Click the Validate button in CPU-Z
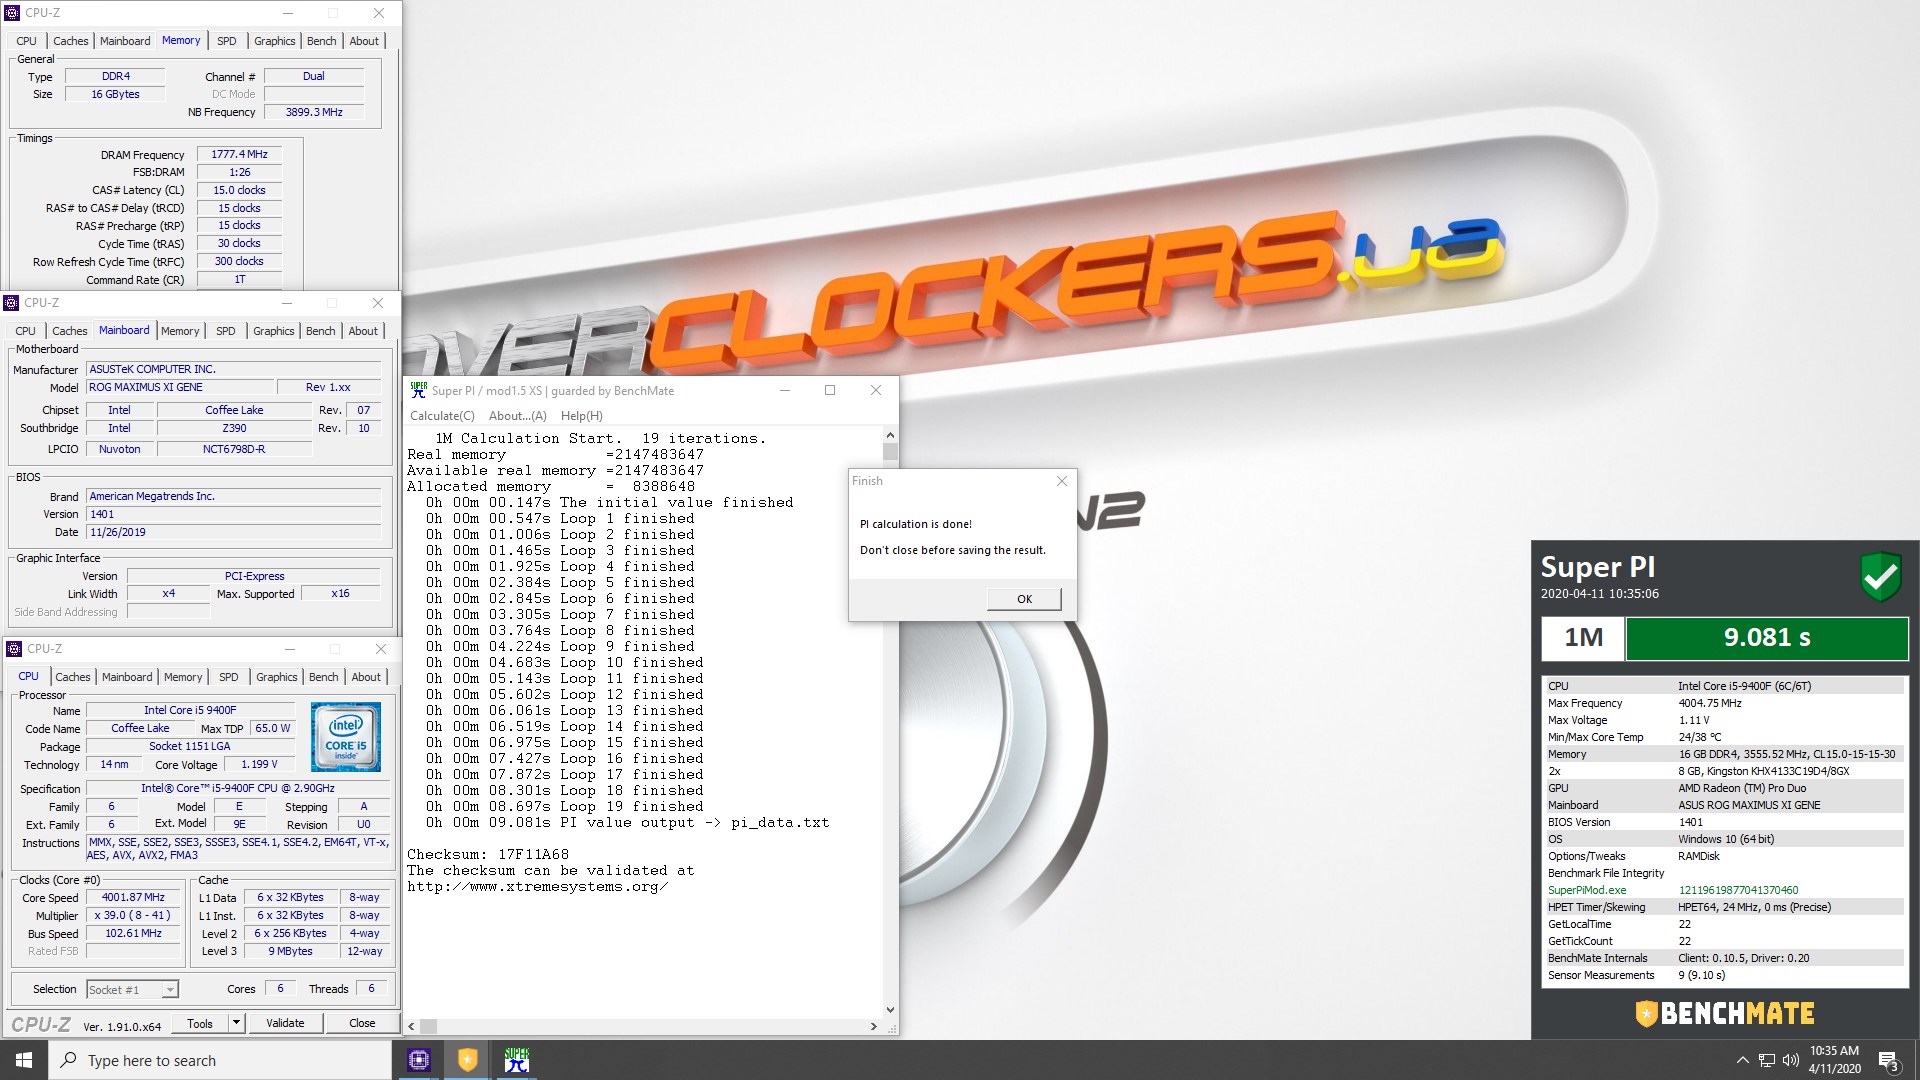 point(285,1023)
